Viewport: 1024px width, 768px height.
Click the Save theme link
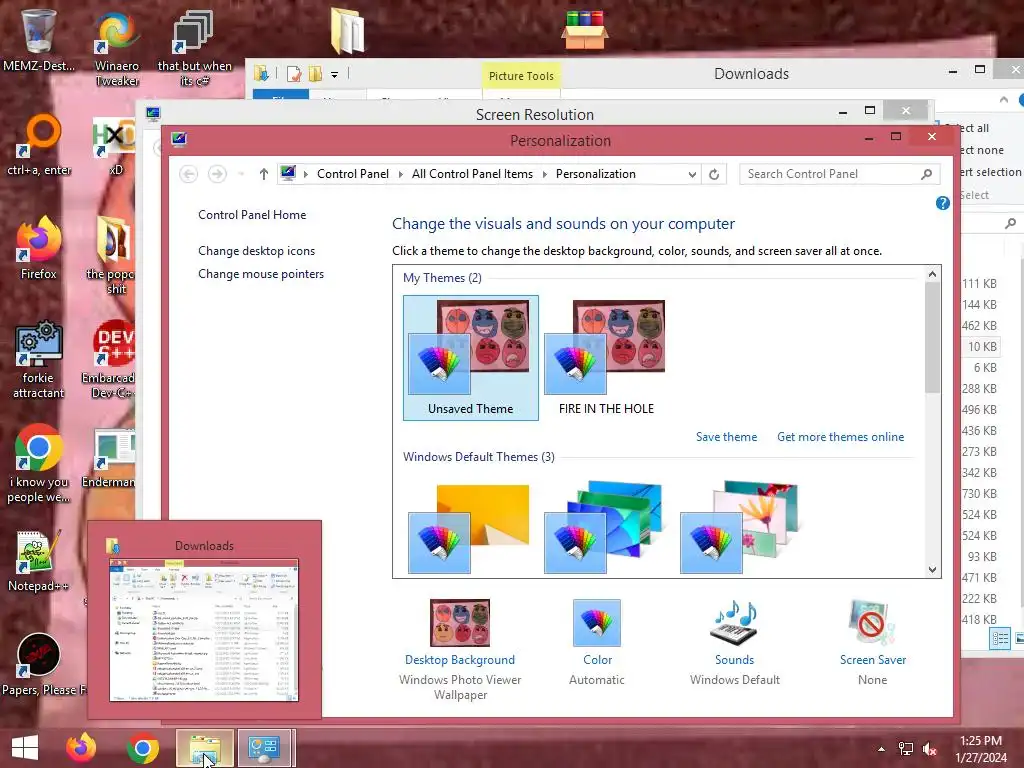[x=726, y=437]
